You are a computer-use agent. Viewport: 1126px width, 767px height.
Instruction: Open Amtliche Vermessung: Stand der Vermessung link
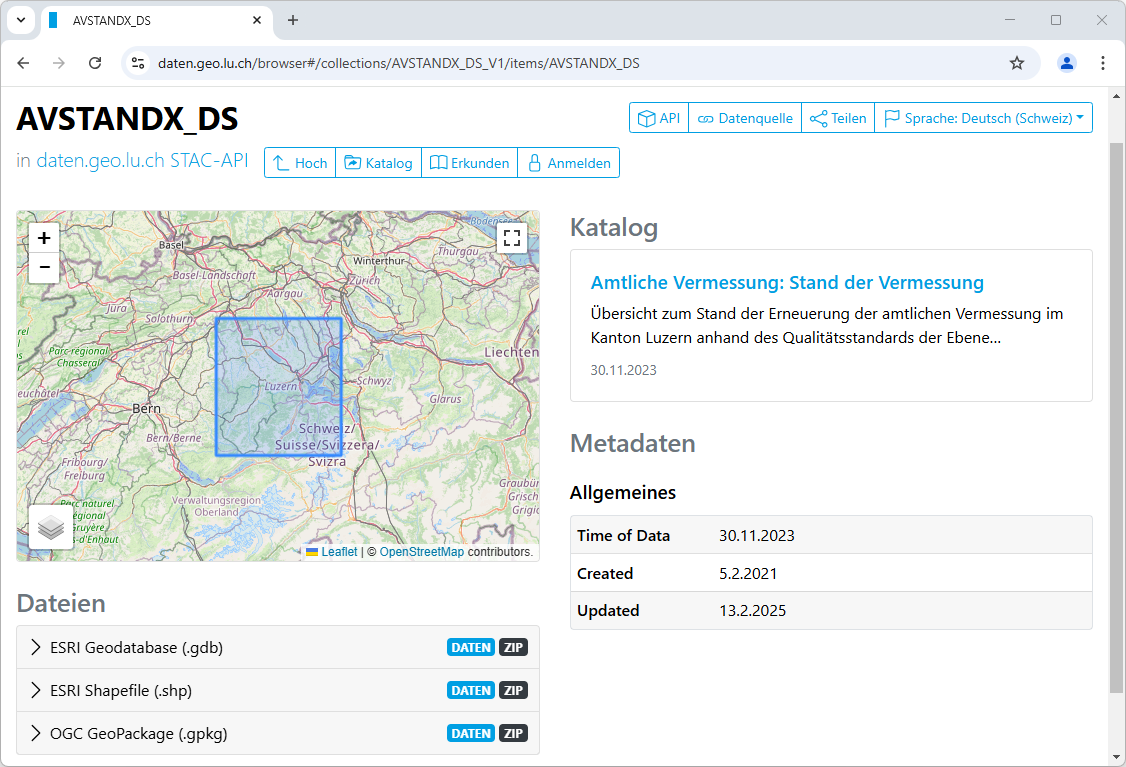[x=787, y=283]
